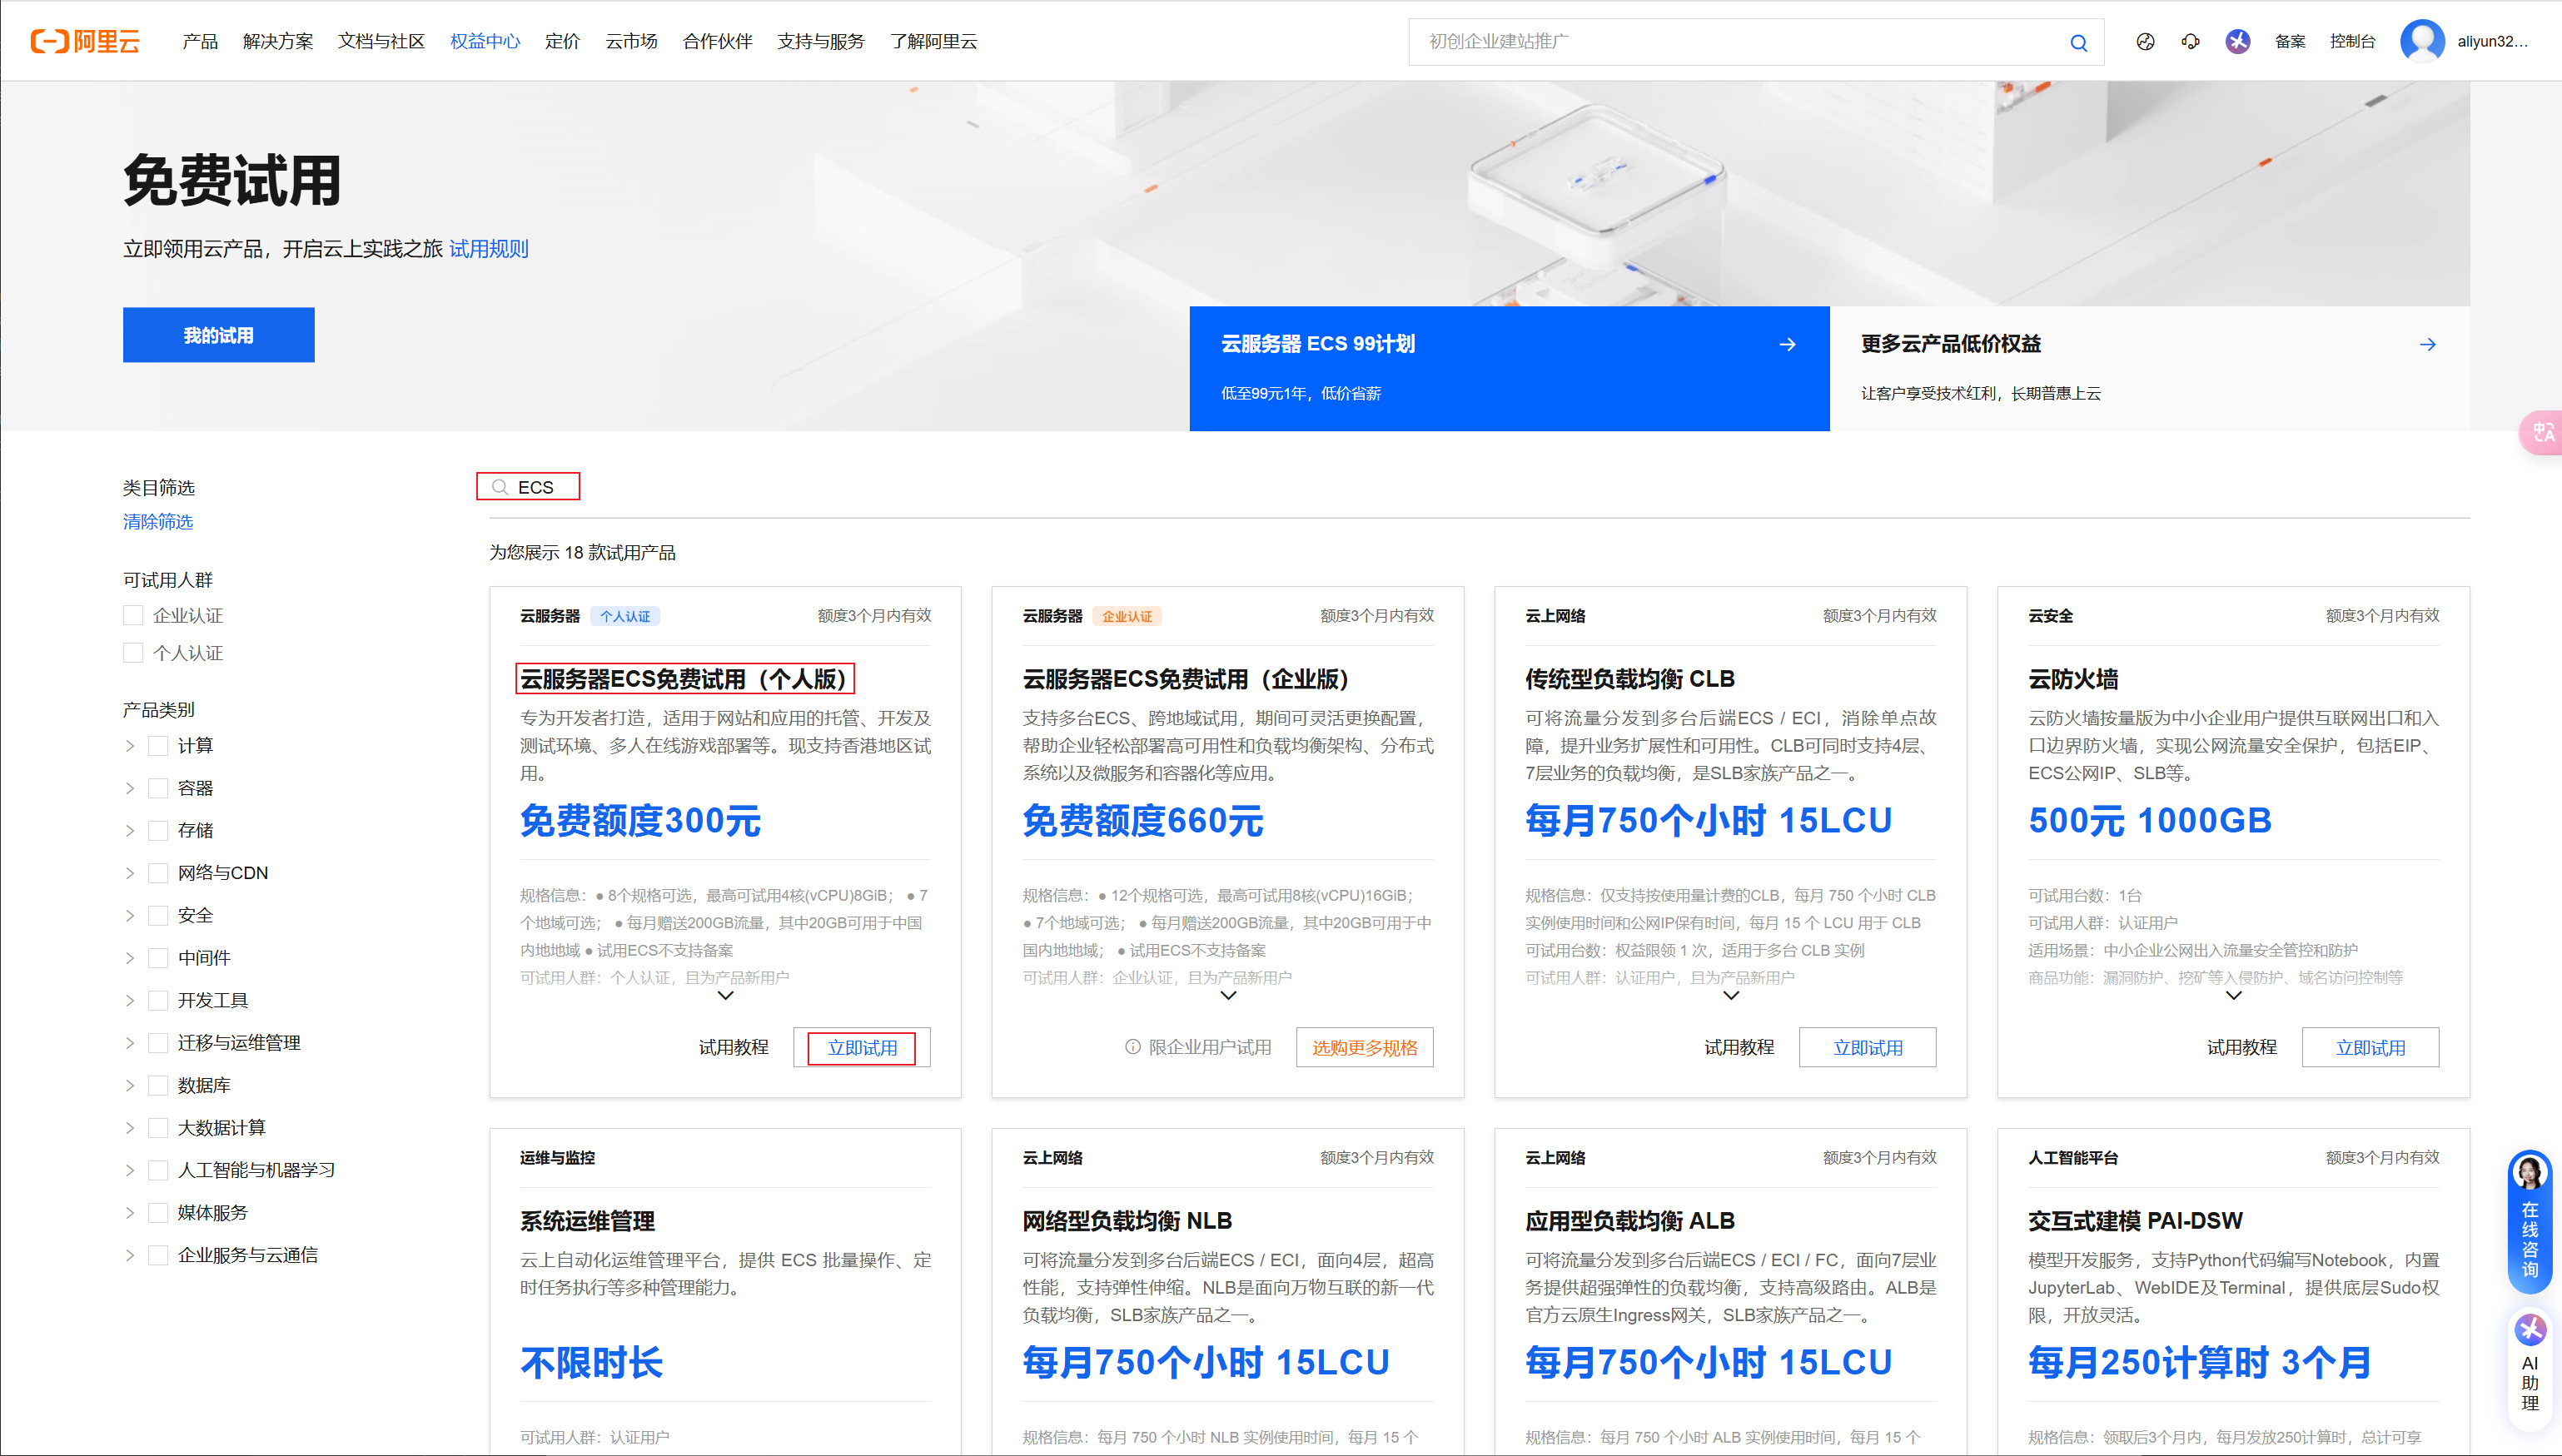The width and height of the screenshot is (2562, 1456).
Task: Tick the 存储 category checkbox
Action: [158, 830]
